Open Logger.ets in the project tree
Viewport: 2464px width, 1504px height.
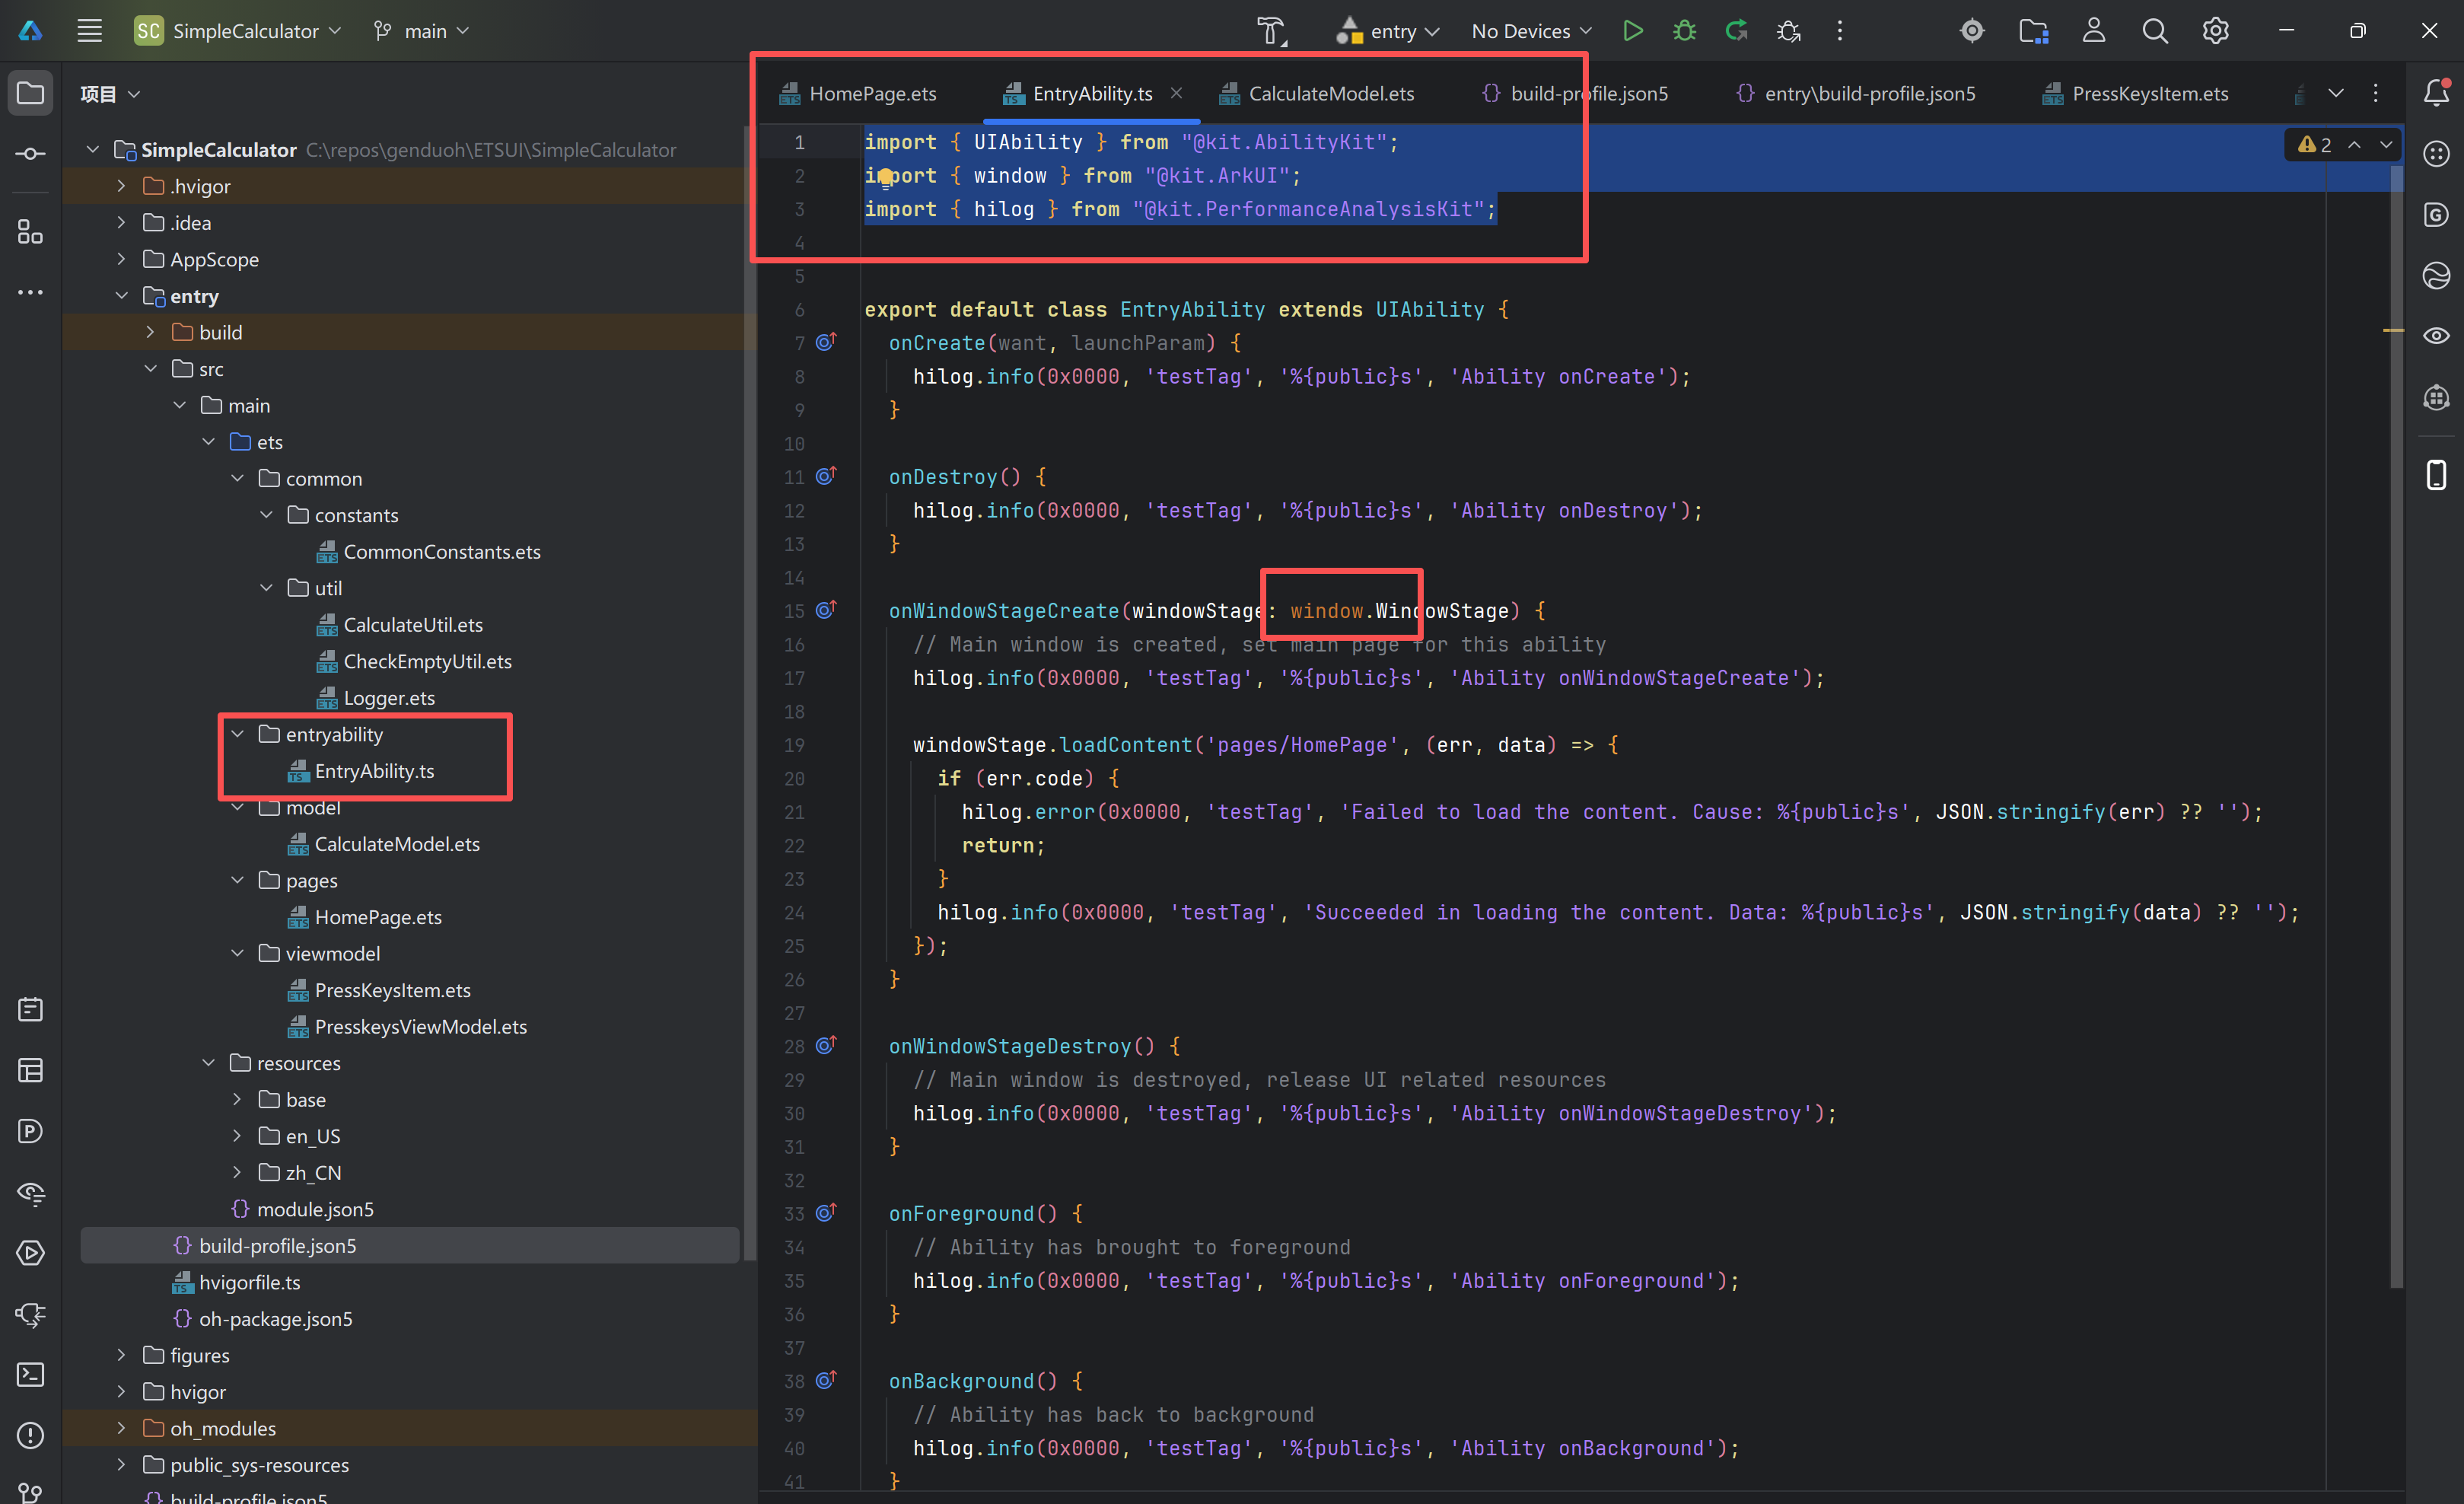click(x=389, y=698)
